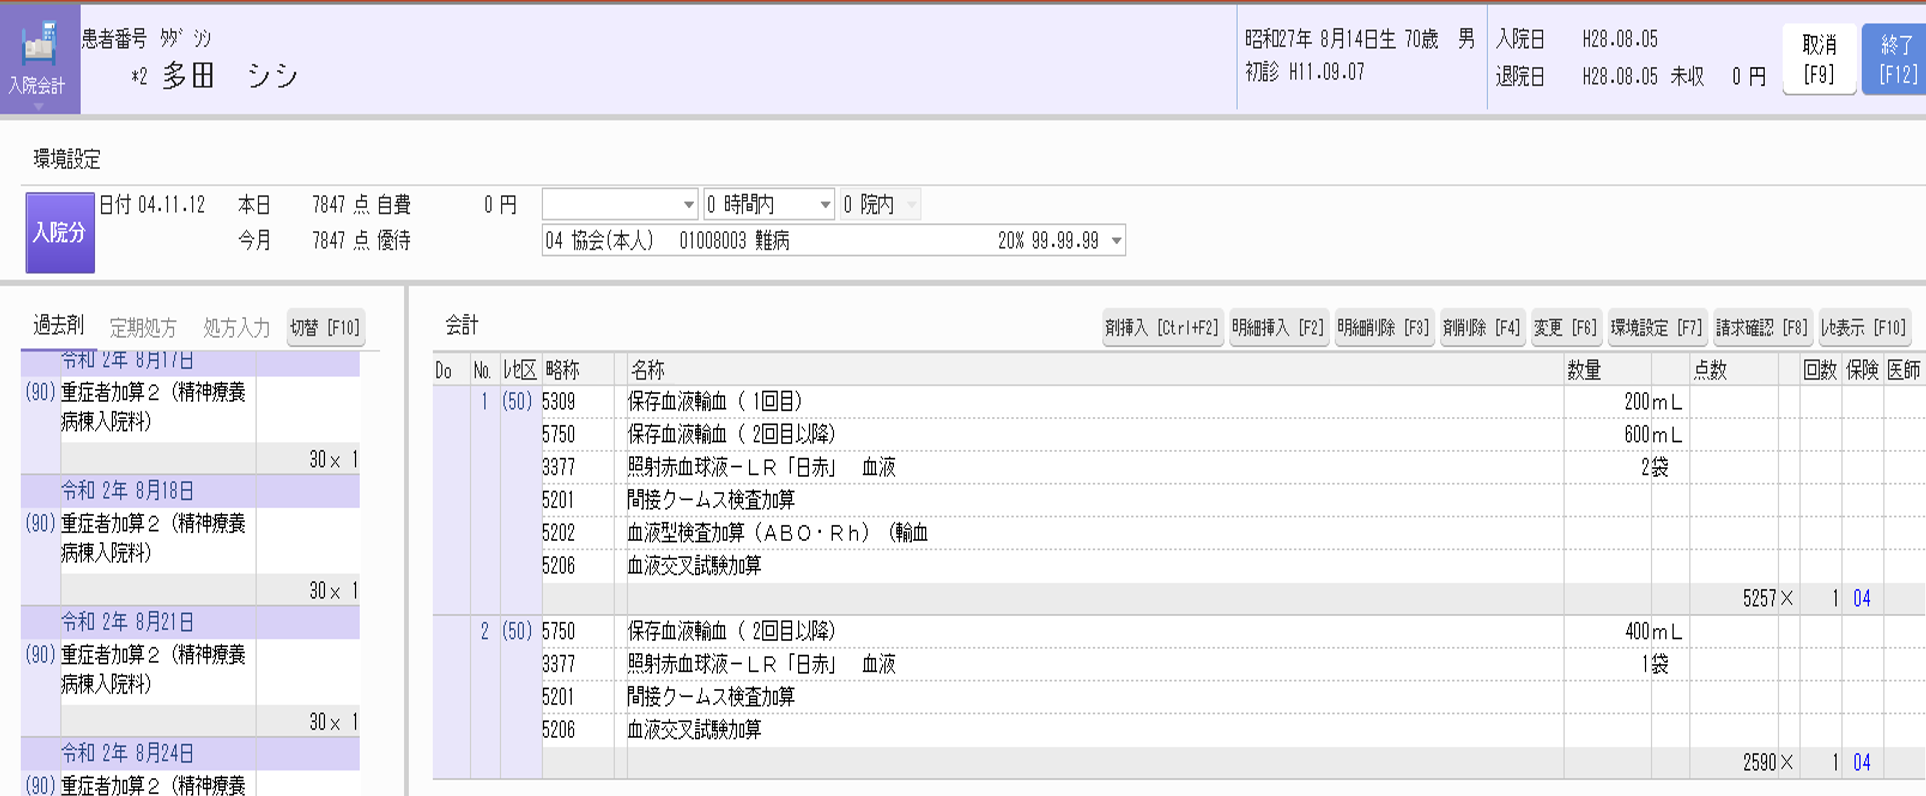Click the purple 入院分 button
The image size is (1926, 796).
(x=60, y=233)
